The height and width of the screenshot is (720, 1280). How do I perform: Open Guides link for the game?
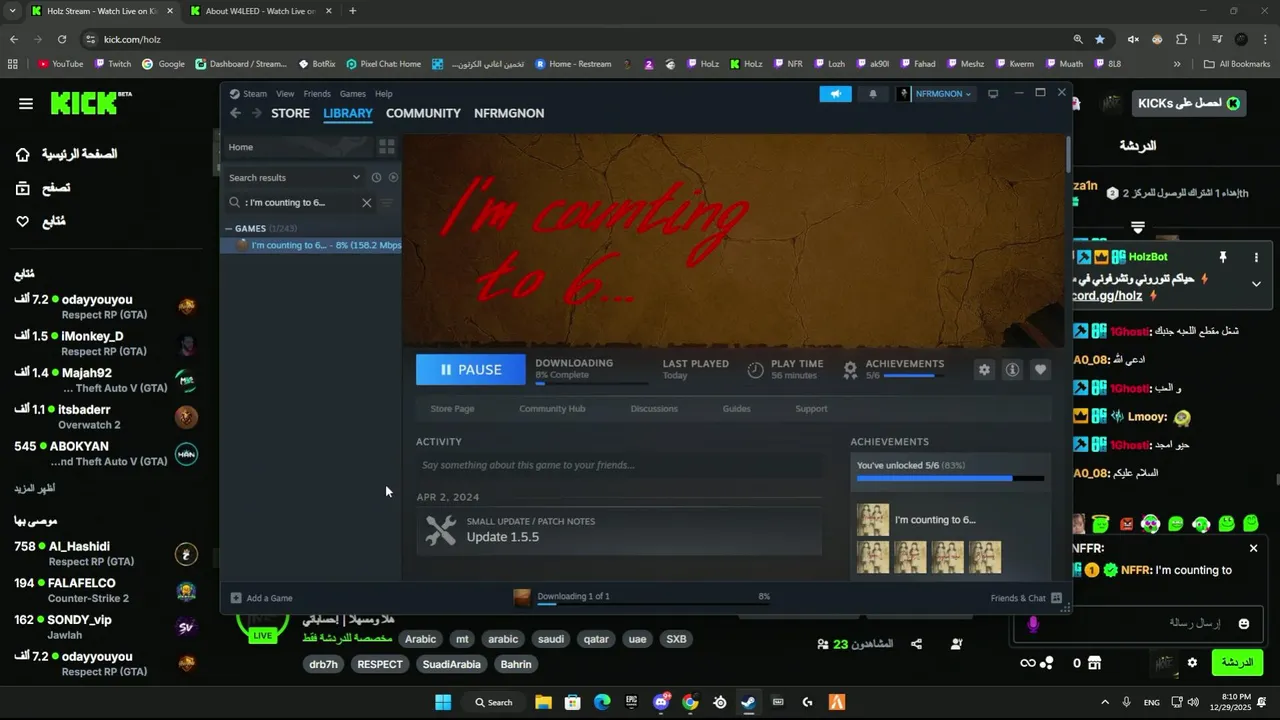pyautogui.click(x=736, y=409)
